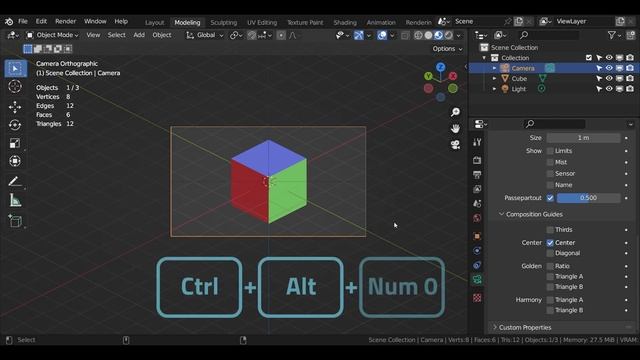The image size is (640, 360).
Task: Open the Window menu
Action: click(95, 21)
